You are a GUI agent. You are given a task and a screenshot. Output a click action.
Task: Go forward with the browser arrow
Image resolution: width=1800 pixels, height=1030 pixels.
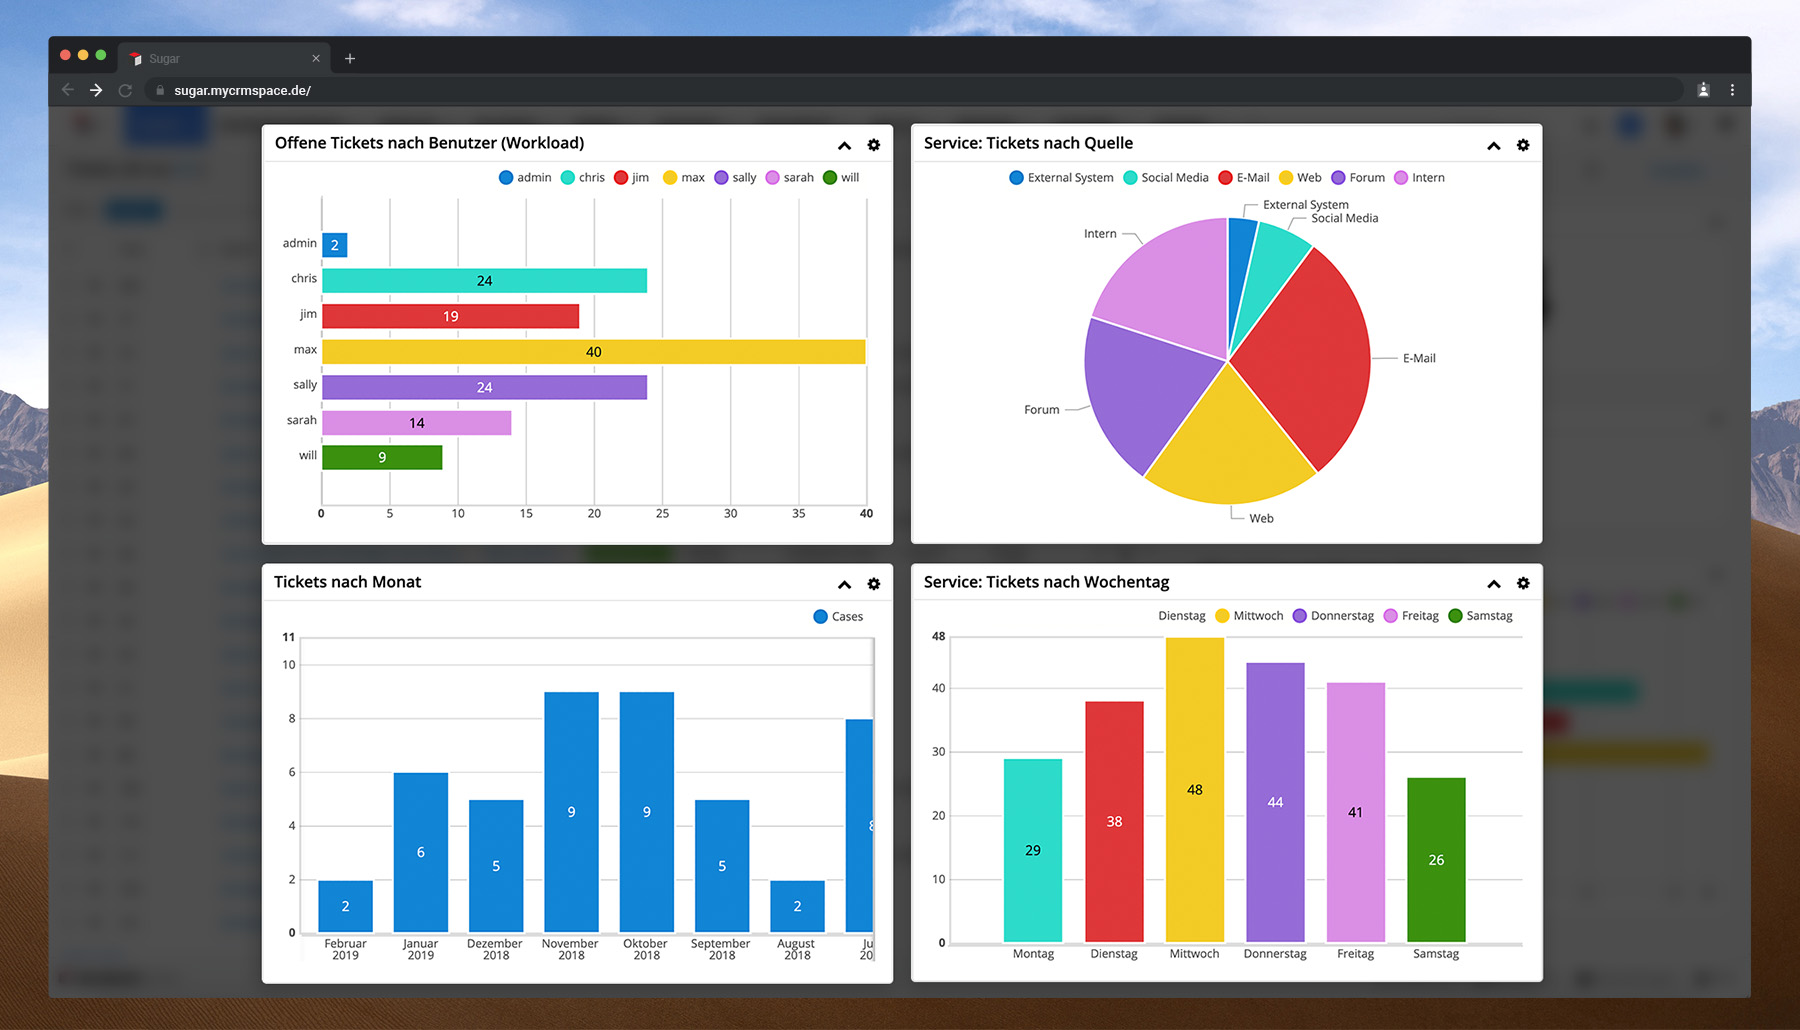pos(96,90)
